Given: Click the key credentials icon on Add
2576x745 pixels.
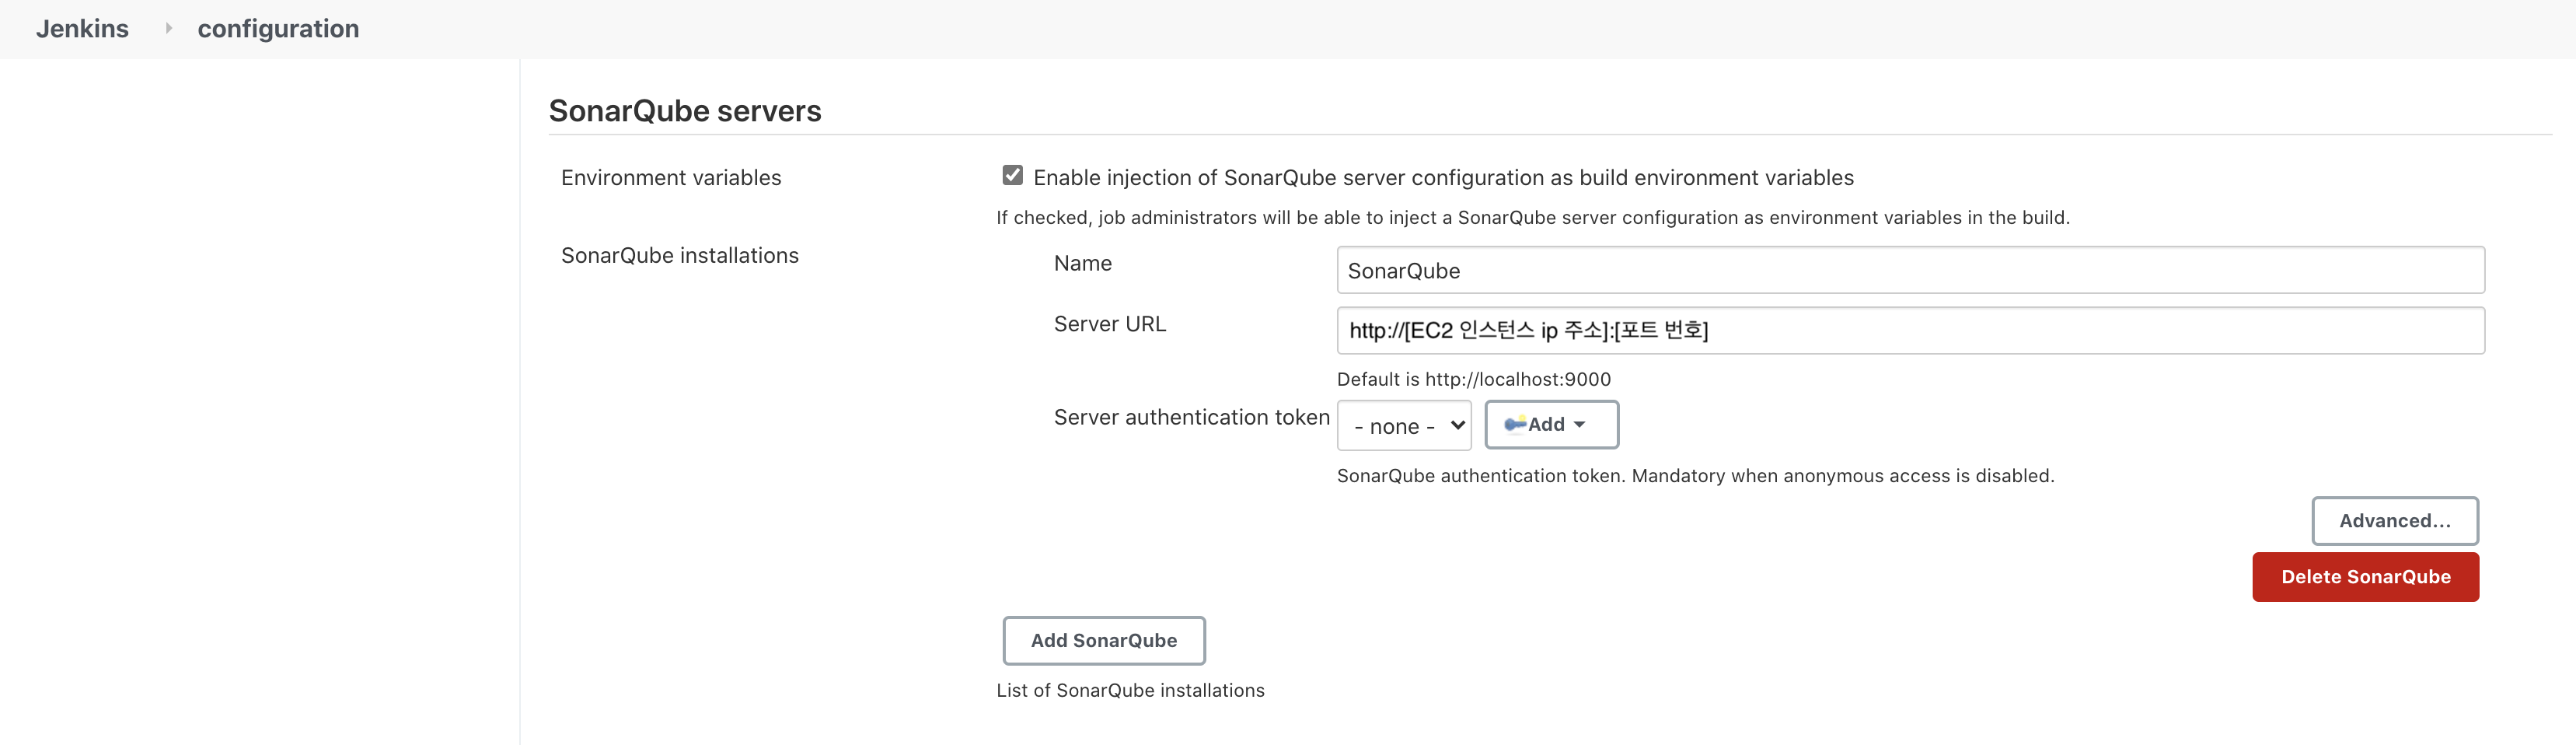Looking at the screenshot, I should [1514, 425].
